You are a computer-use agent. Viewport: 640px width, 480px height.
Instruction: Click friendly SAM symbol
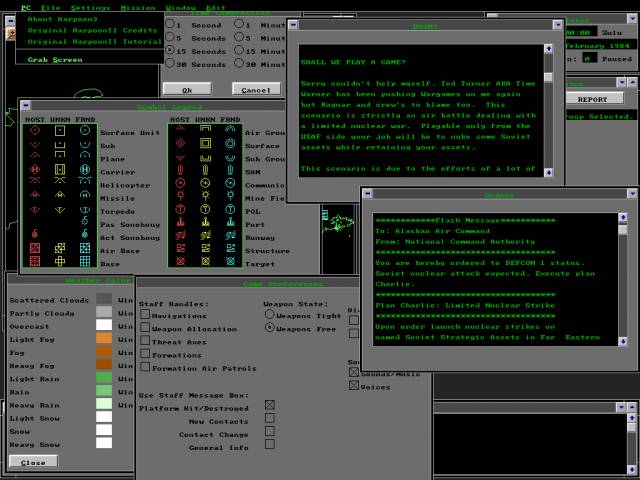pos(230,170)
